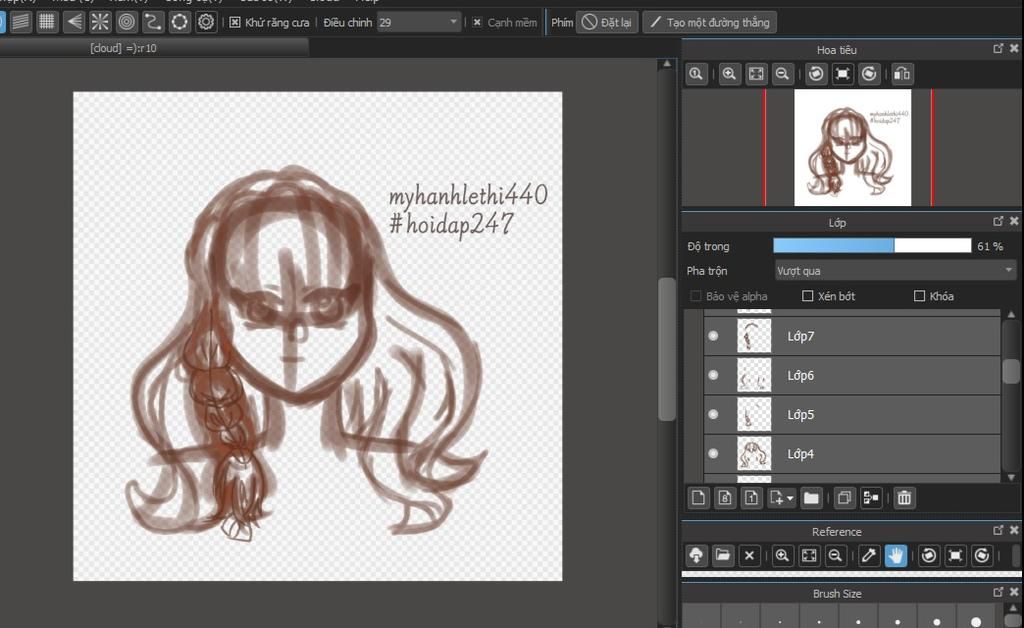The height and width of the screenshot is (628, 1024).
Task: Undock the Brush Size panel
Action: point(998,592)
